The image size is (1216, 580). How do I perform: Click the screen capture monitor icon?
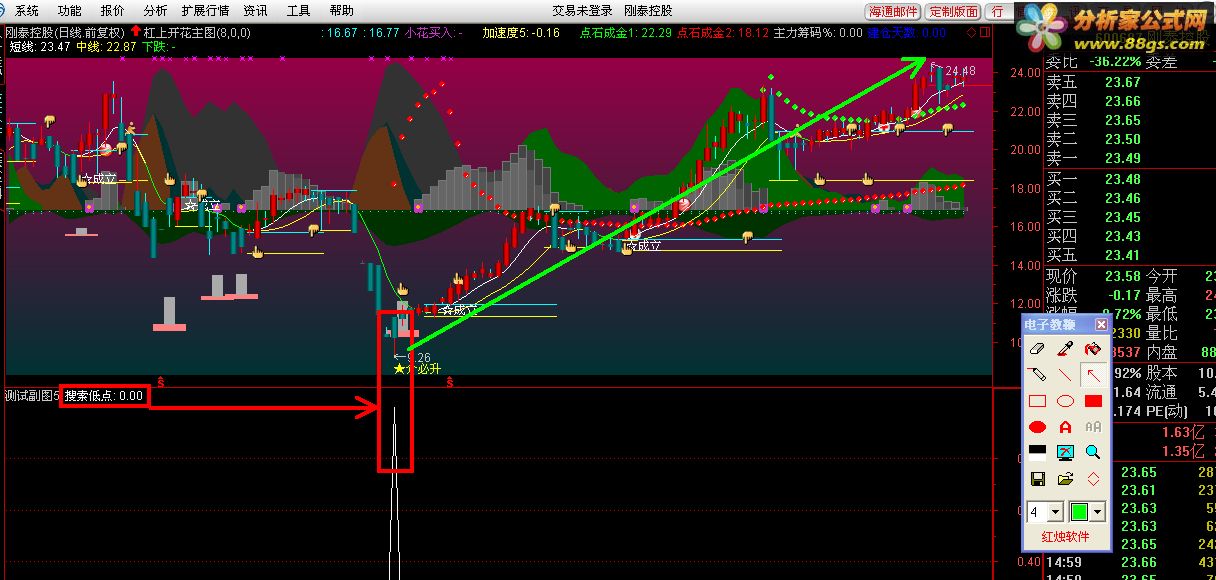pos(1065,452)
